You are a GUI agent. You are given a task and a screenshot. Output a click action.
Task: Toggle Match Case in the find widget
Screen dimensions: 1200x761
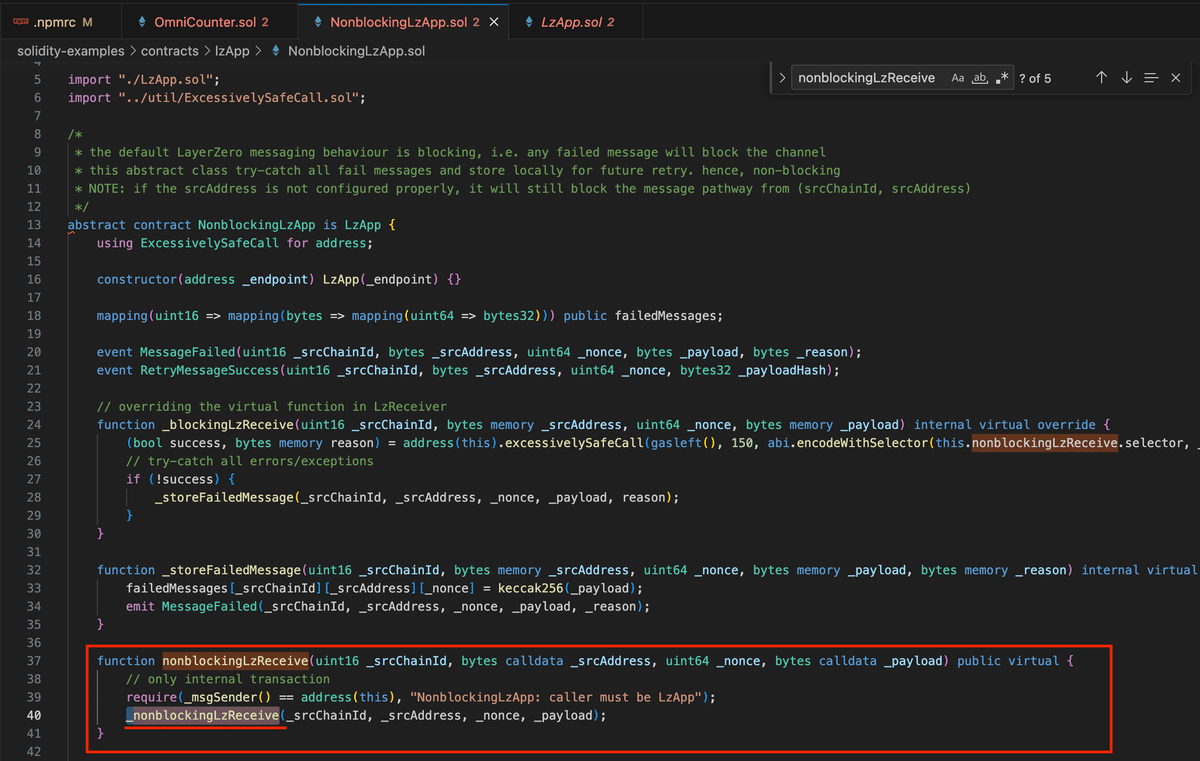point(957,78)
